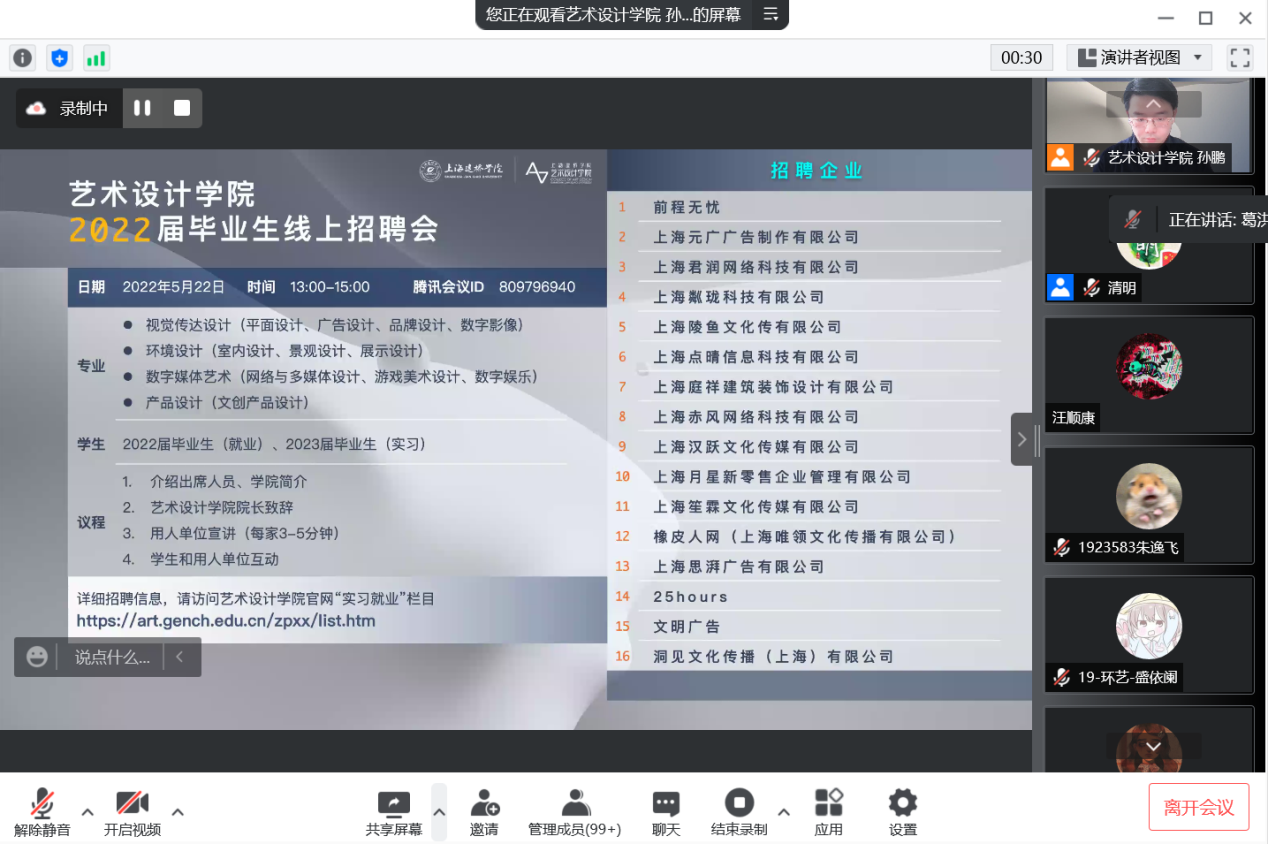The width and height of the screenshot is (1268, 844).
Task: Close the meeting window
Action: pyautogui.click(x=1245, y=18)
